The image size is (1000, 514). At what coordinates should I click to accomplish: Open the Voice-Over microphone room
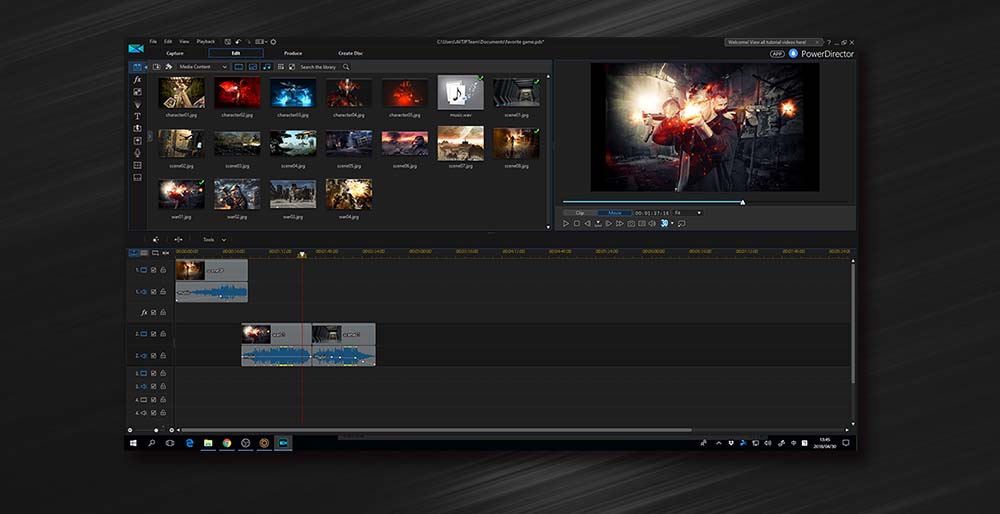137,153
